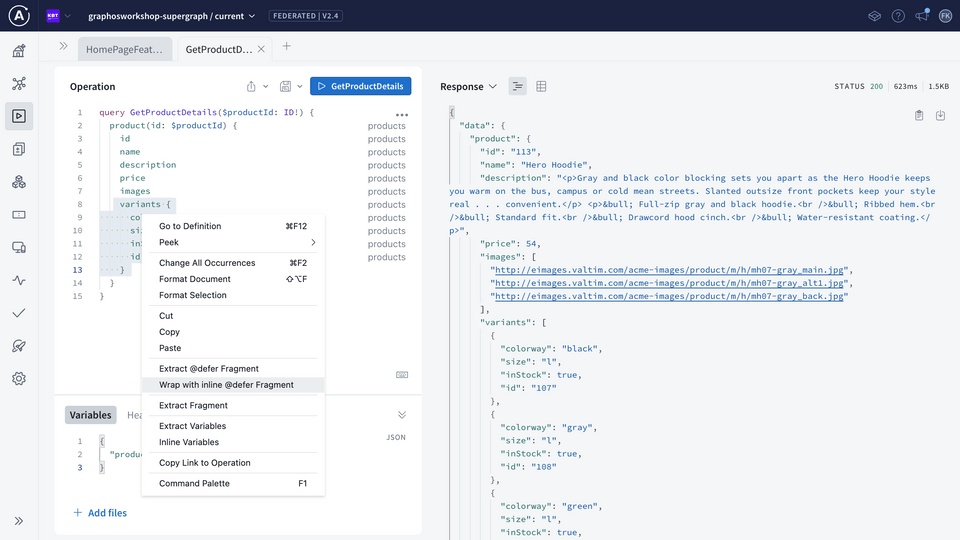The image size is (960, 540).
Task: Switch response to JSON view
Action: [x=517, y=86]
